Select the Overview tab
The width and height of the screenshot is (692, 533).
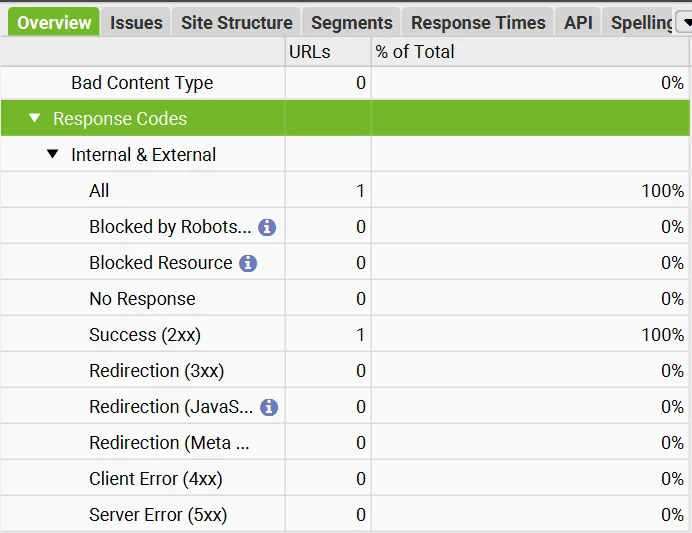point(54,22)
